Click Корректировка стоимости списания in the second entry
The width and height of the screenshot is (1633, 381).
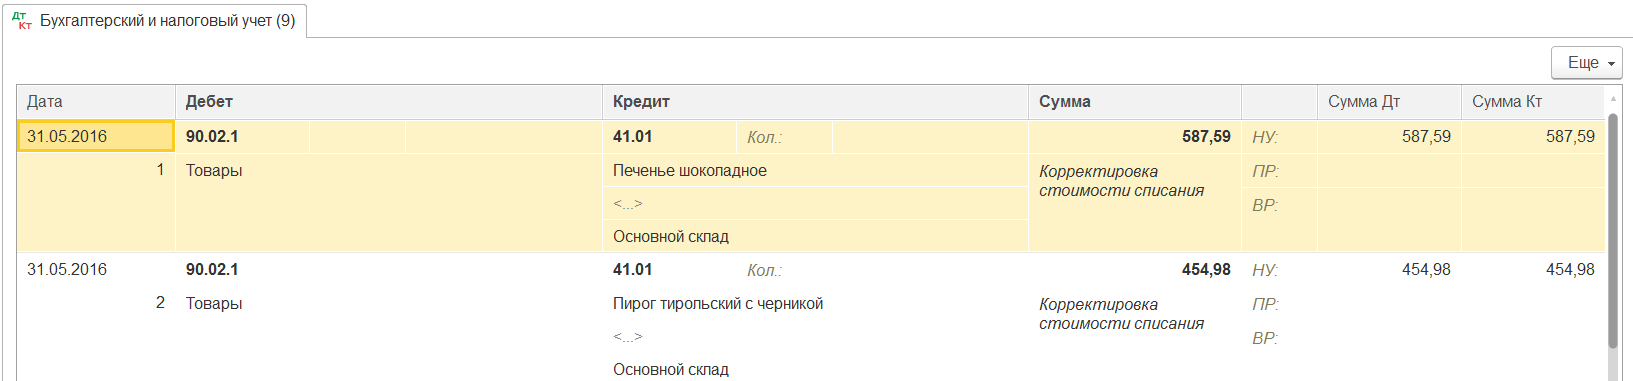[x=1121, y=314]
